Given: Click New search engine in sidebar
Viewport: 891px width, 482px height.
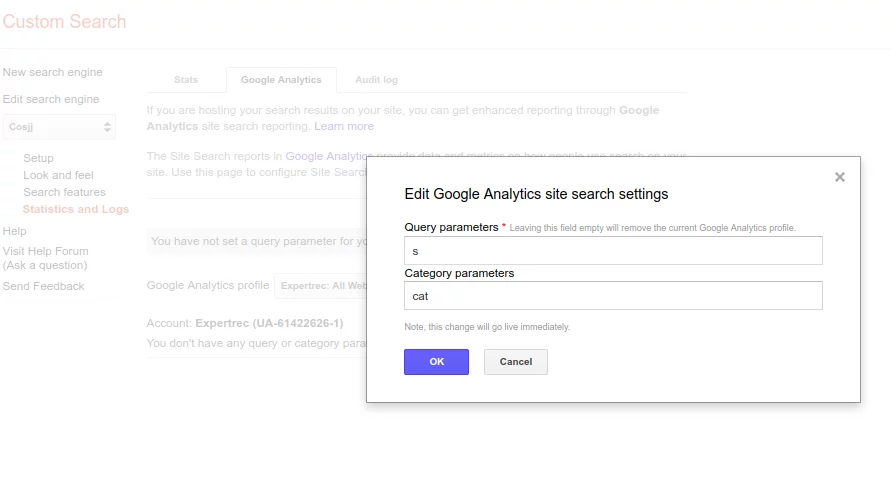Looking at the screenshot, I should (x=52, y=72).
